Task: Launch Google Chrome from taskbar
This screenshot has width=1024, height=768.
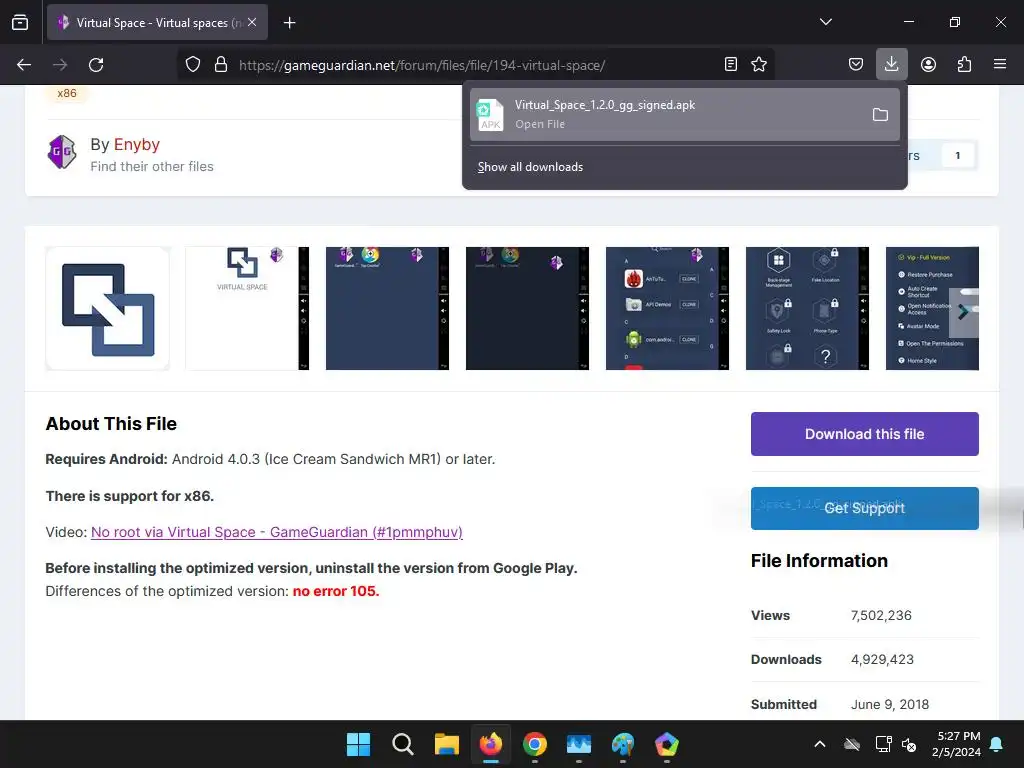Action: 535,744
